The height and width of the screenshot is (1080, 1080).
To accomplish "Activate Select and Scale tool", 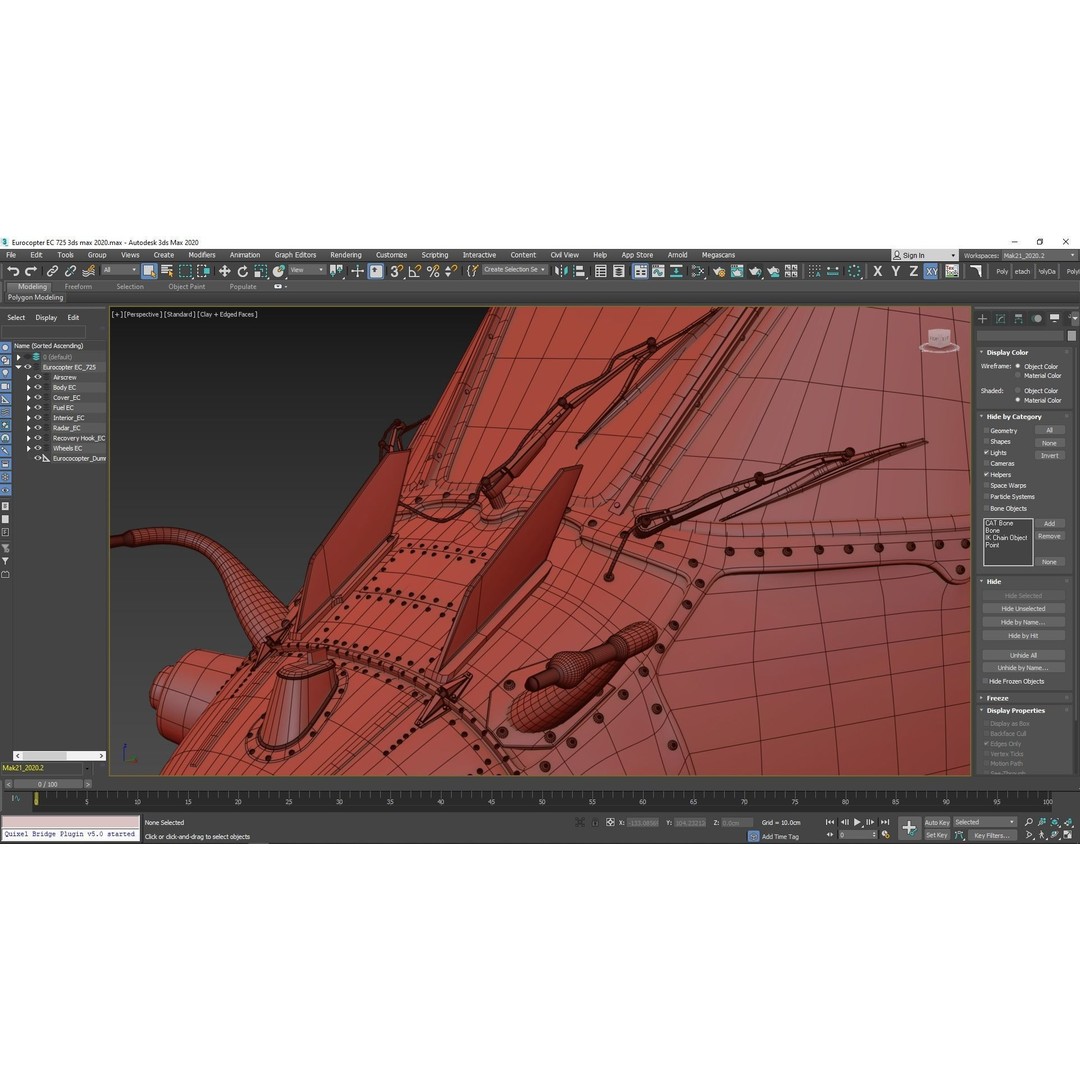I will (x=260, y=271).
